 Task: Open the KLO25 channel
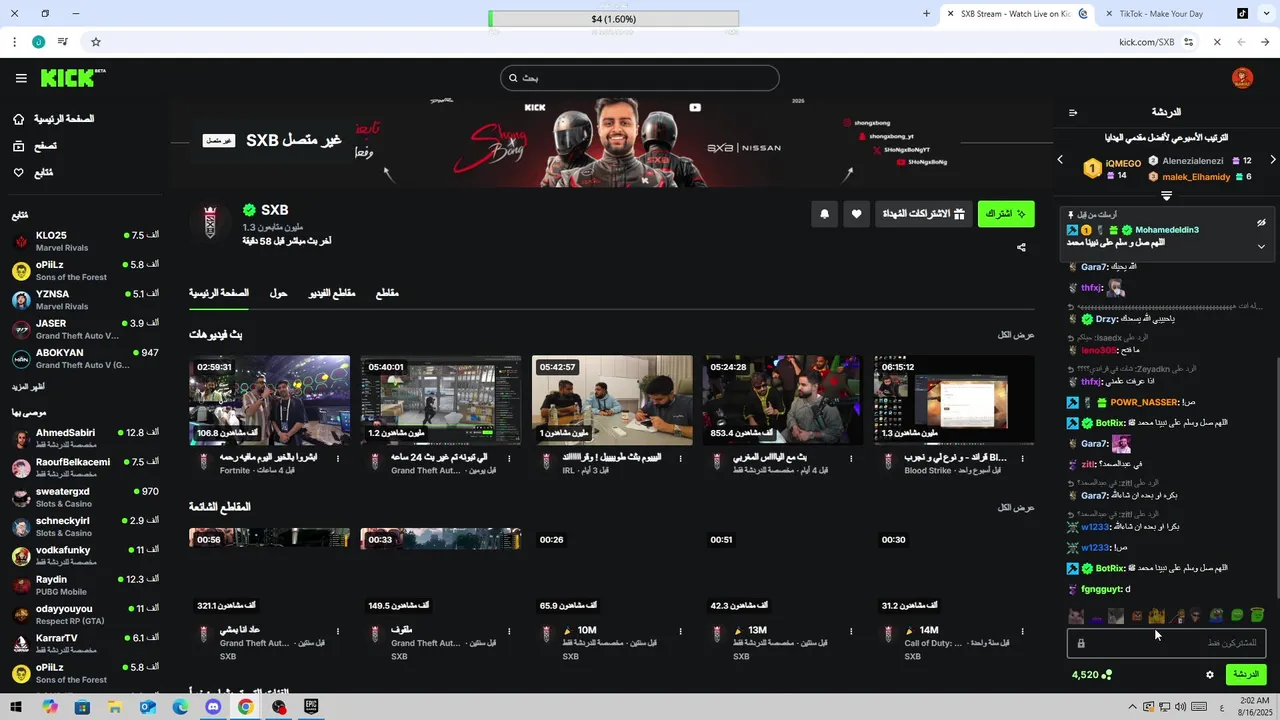85,241
